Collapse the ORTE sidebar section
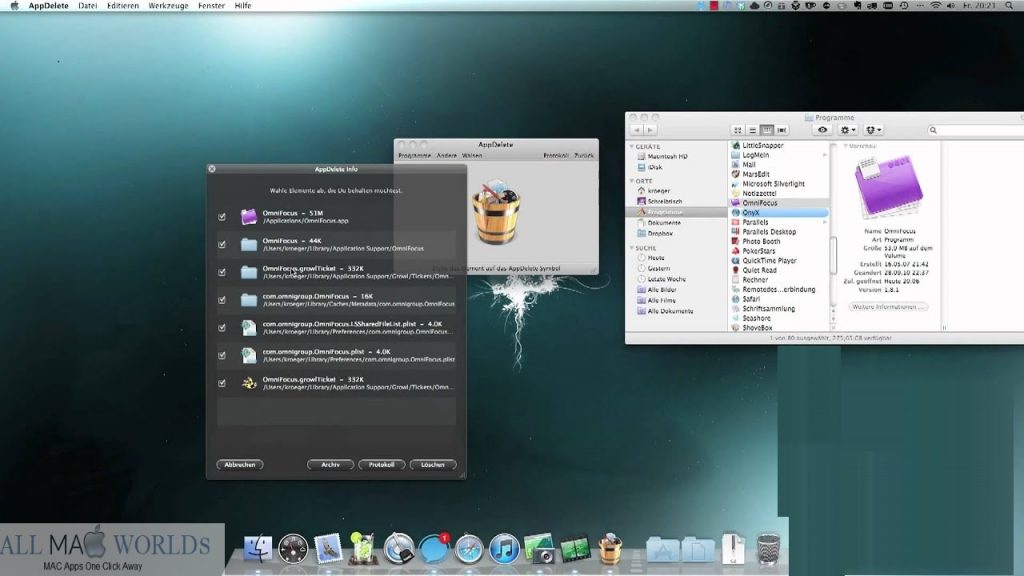Image resolution: width=1024 pixels, height=576 pixels. (x=632, y=181)
